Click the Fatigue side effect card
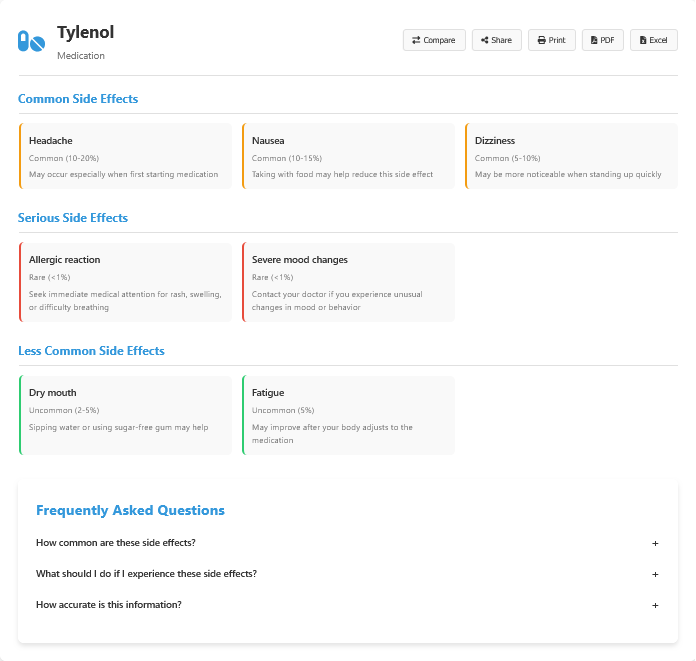696x661 pixels. point(348,415)
